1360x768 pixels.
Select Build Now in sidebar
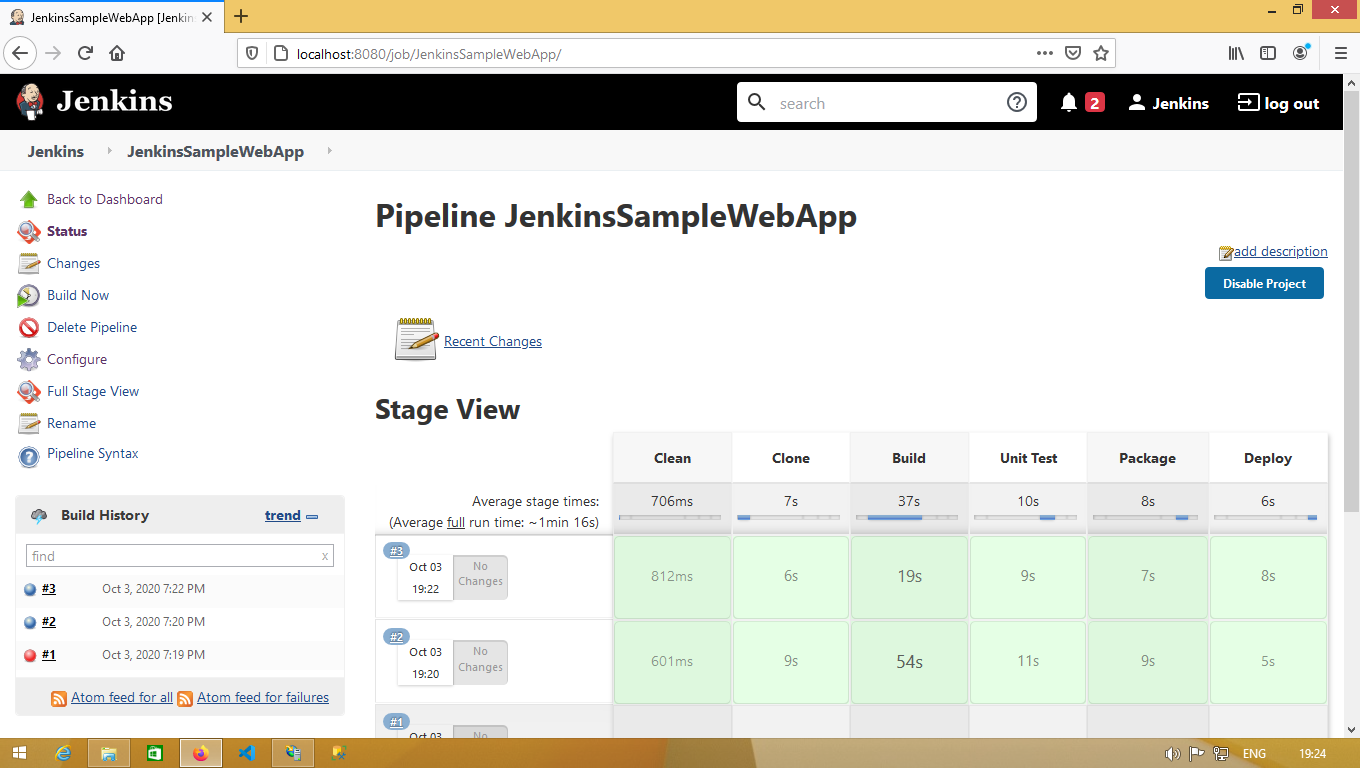click(x=78, y=295)
